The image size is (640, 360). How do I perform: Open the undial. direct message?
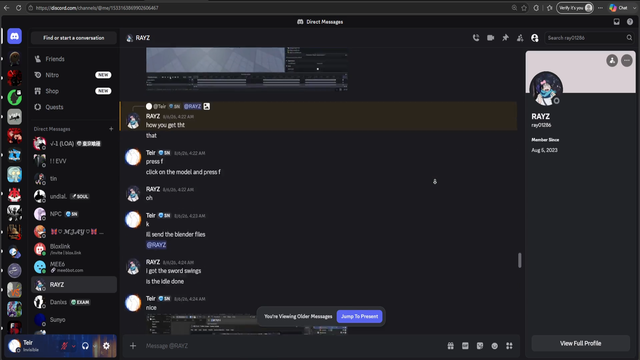click(x=74, y=196)
